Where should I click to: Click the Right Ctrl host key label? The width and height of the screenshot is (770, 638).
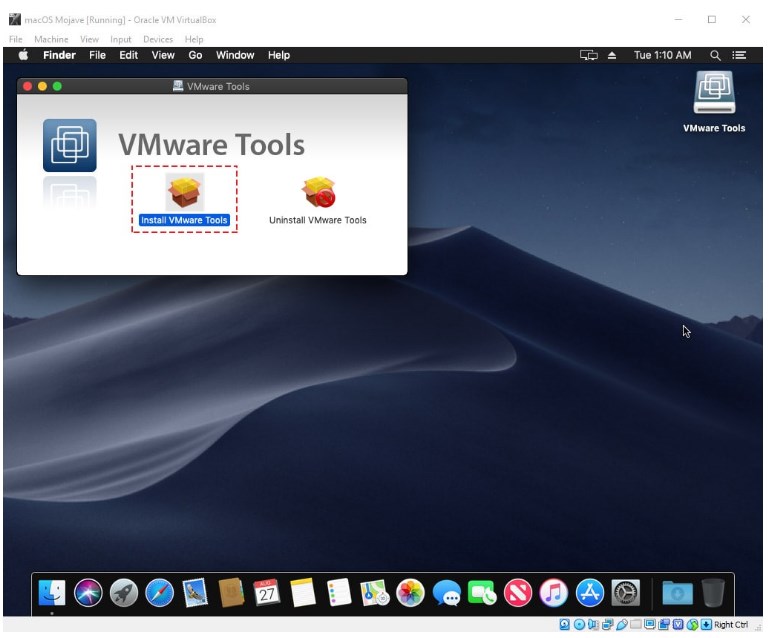pyautogui.click(x=731, y=624)
